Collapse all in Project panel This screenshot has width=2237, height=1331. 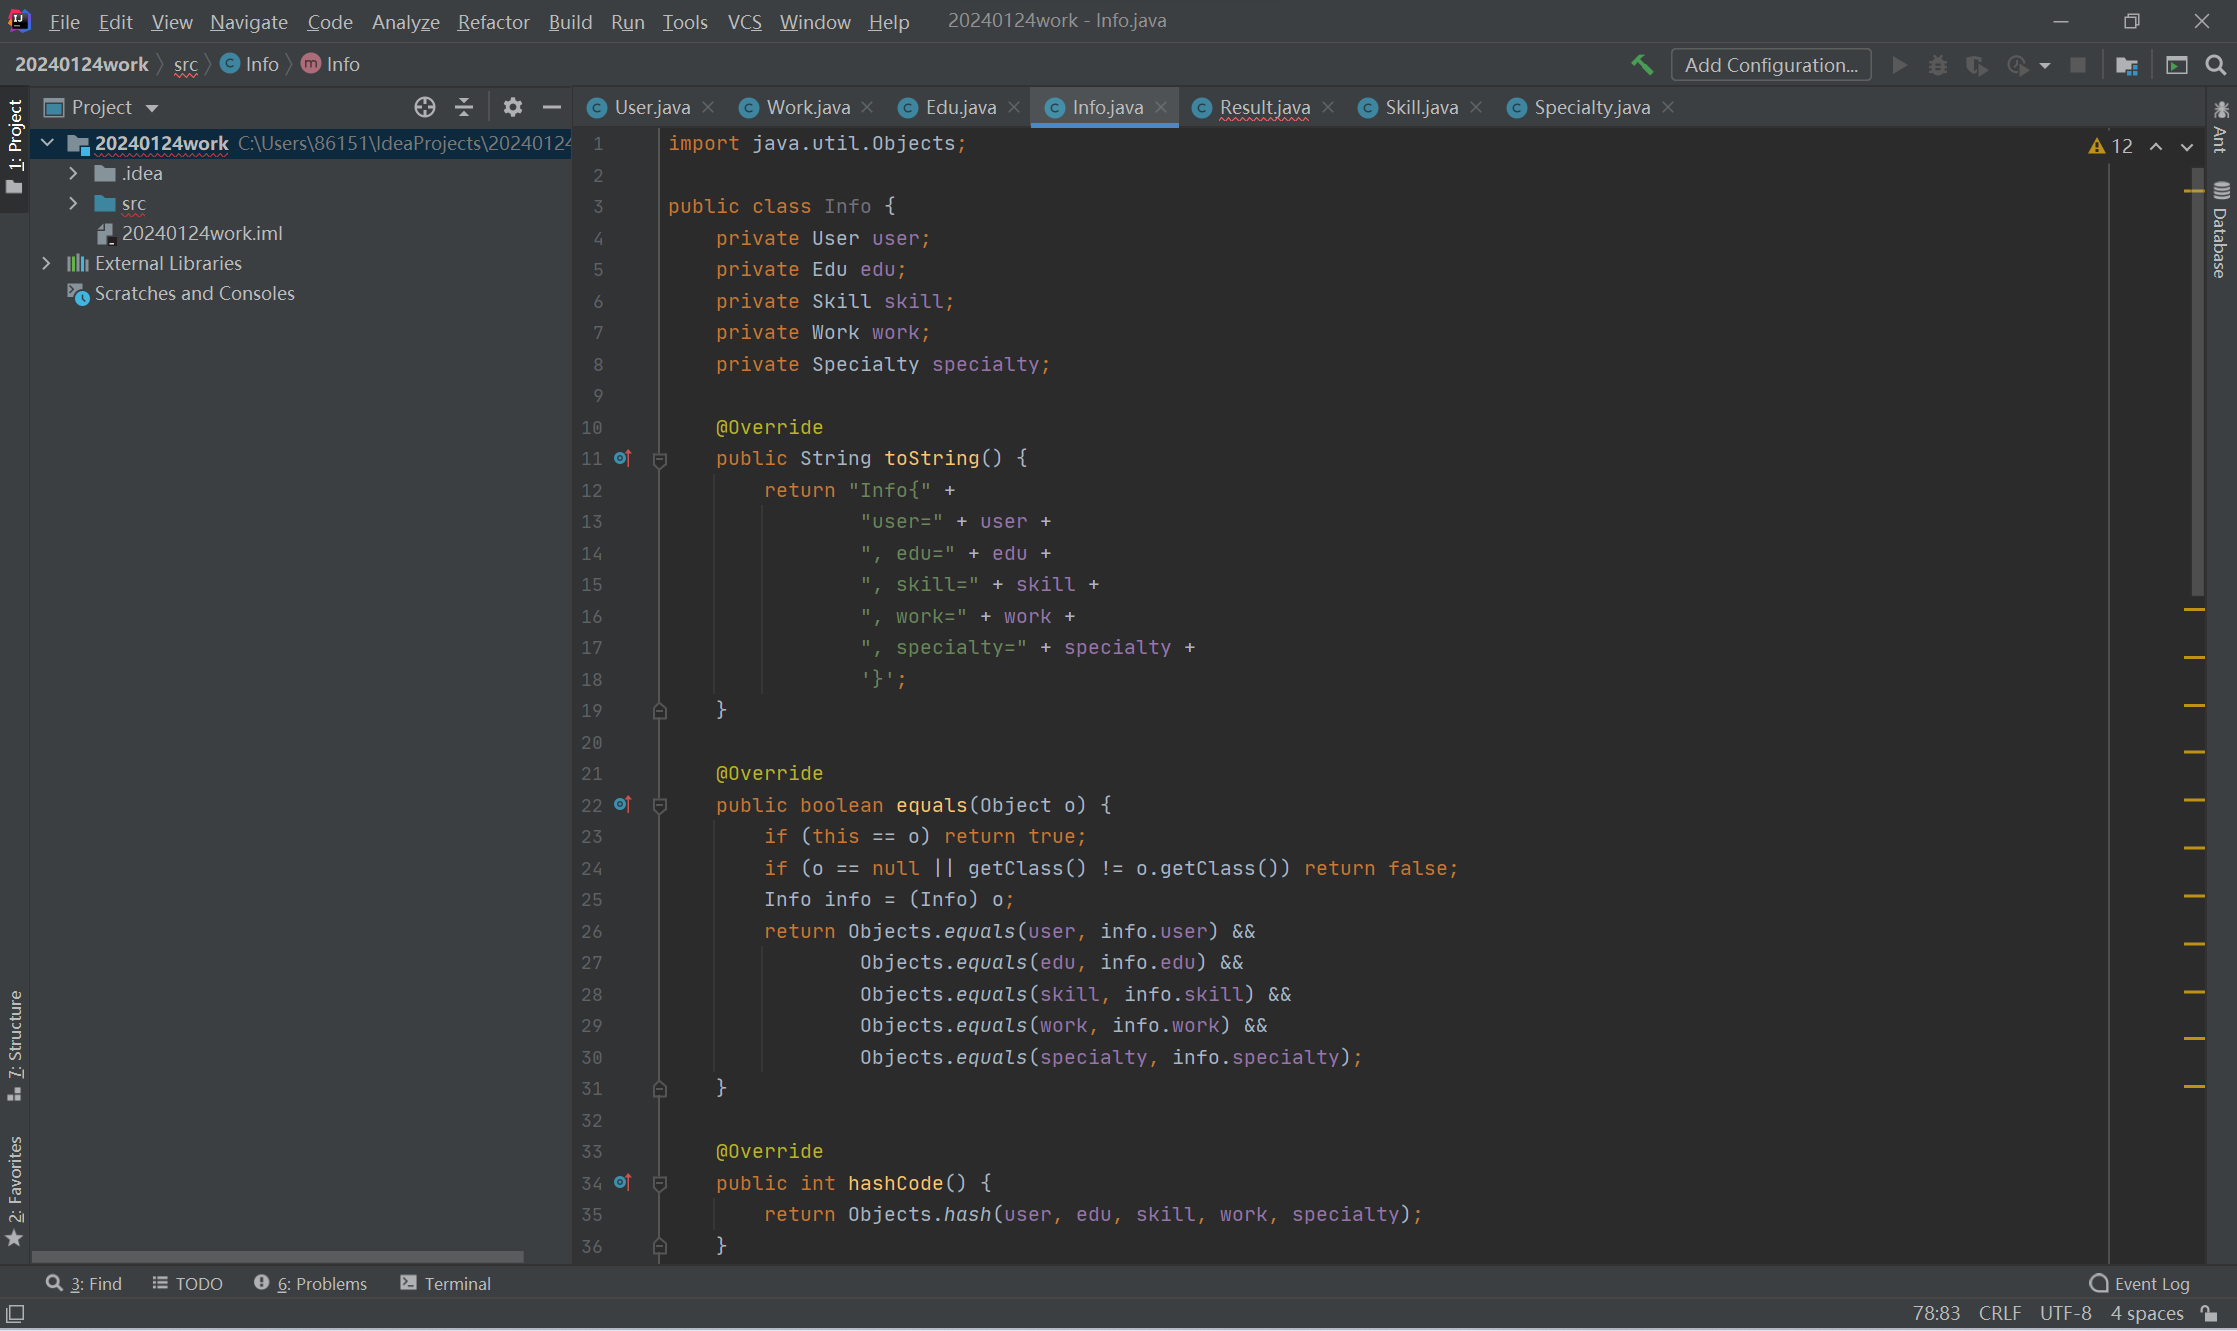tap(464, 107)
